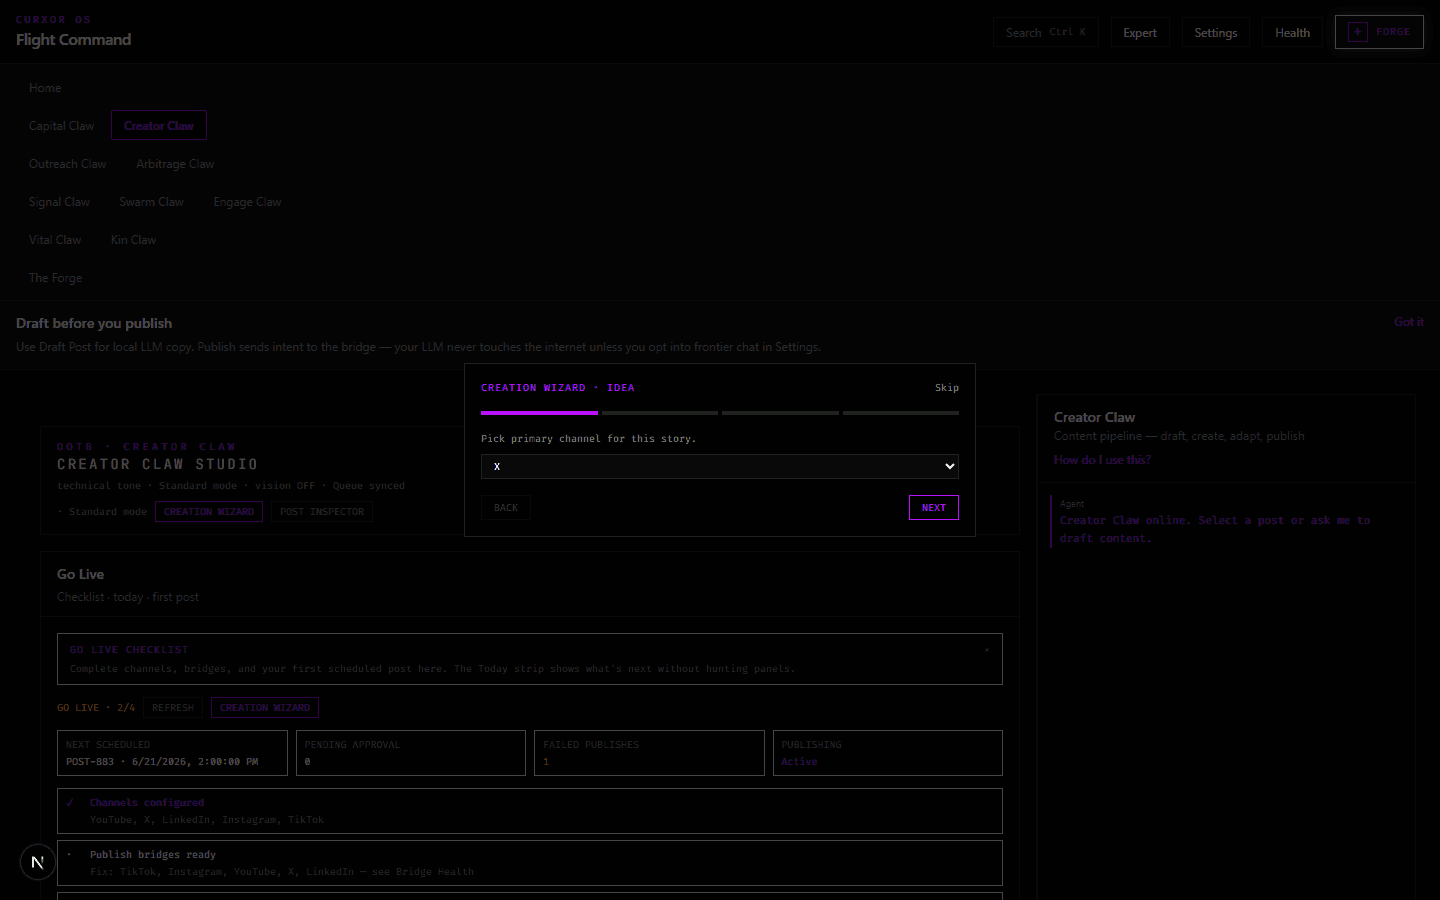1440x900 pixels.
Task: Focus the Search field in the header
Action: tap(1045, 32)
